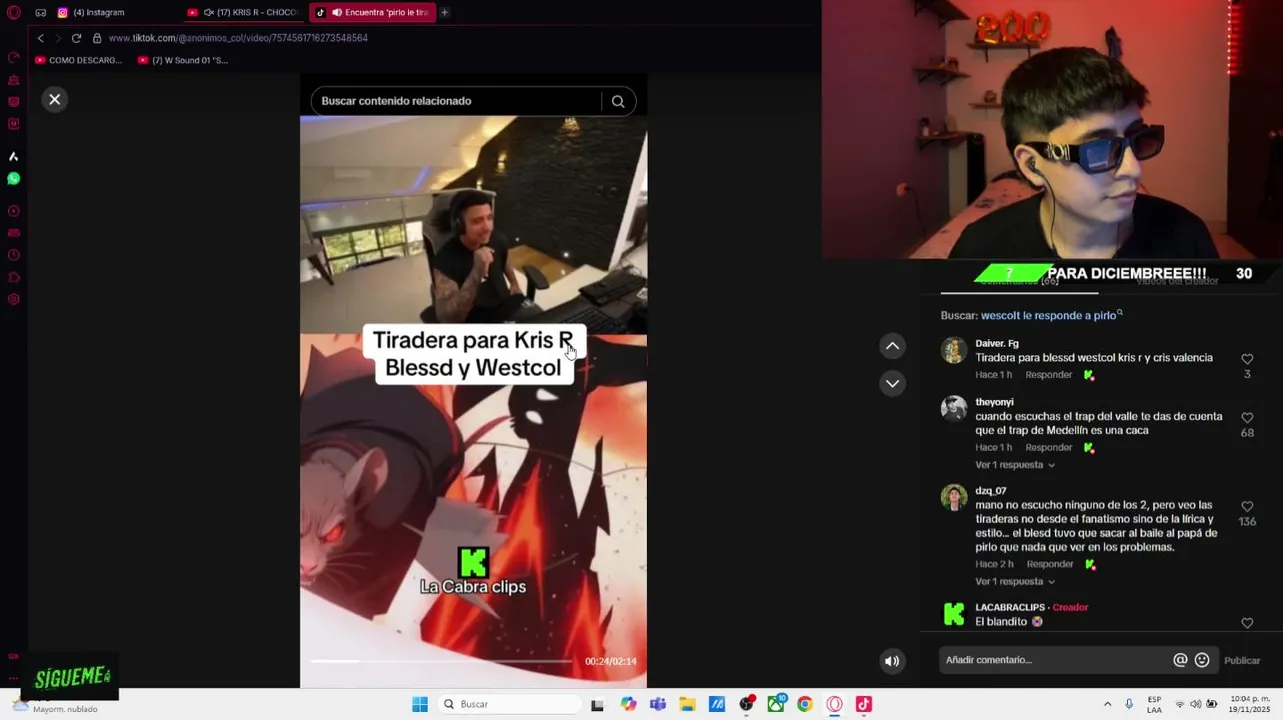Open Microsoft Teams from the taskbar

(x=658, y=704)
